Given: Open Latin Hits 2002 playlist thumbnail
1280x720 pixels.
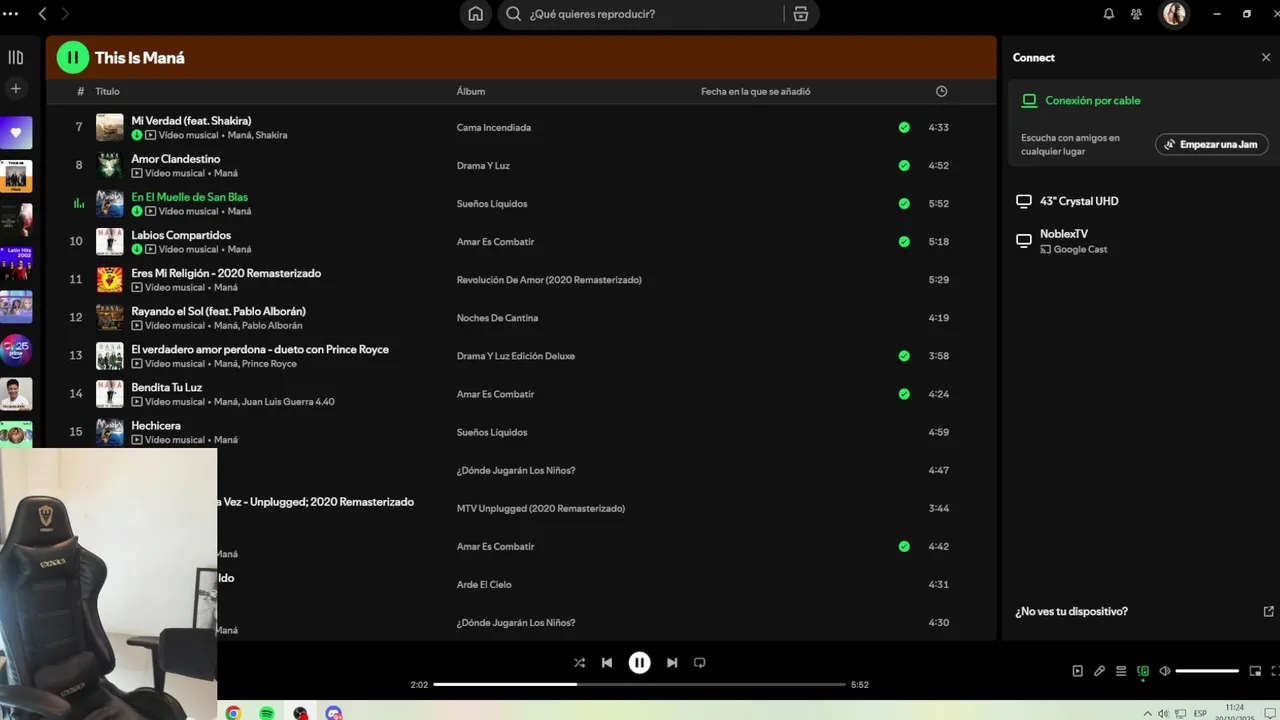Looking at the screenshot, I should [16, 263].
